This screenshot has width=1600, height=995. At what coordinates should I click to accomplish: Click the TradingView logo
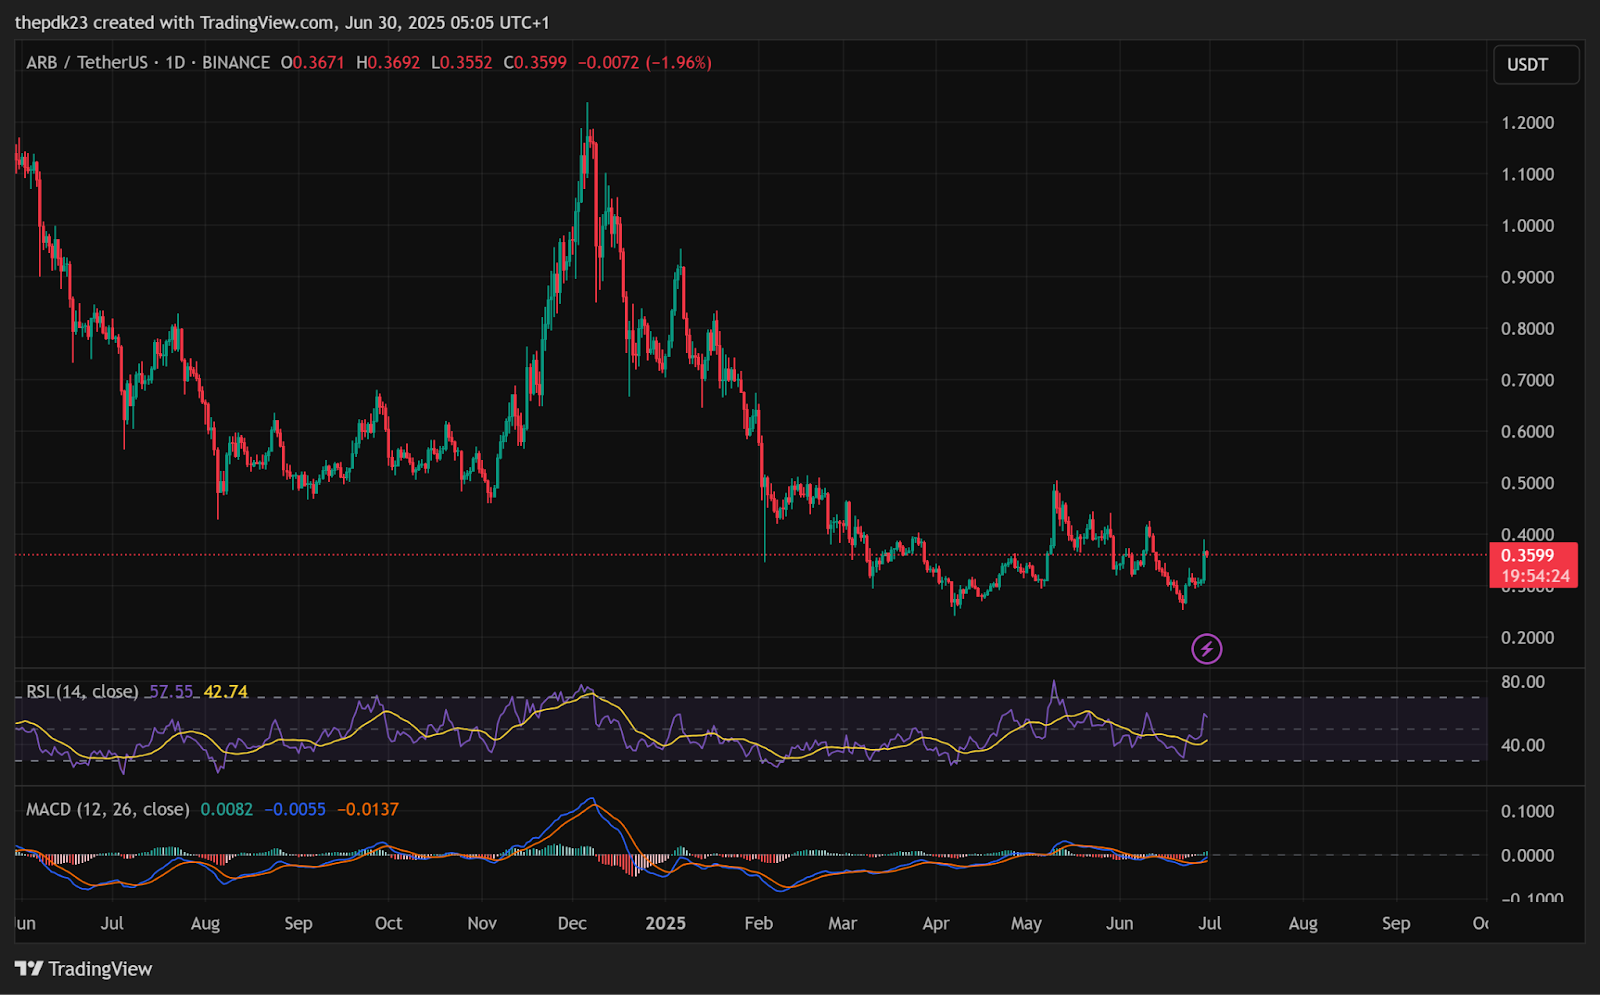(84, 969)
